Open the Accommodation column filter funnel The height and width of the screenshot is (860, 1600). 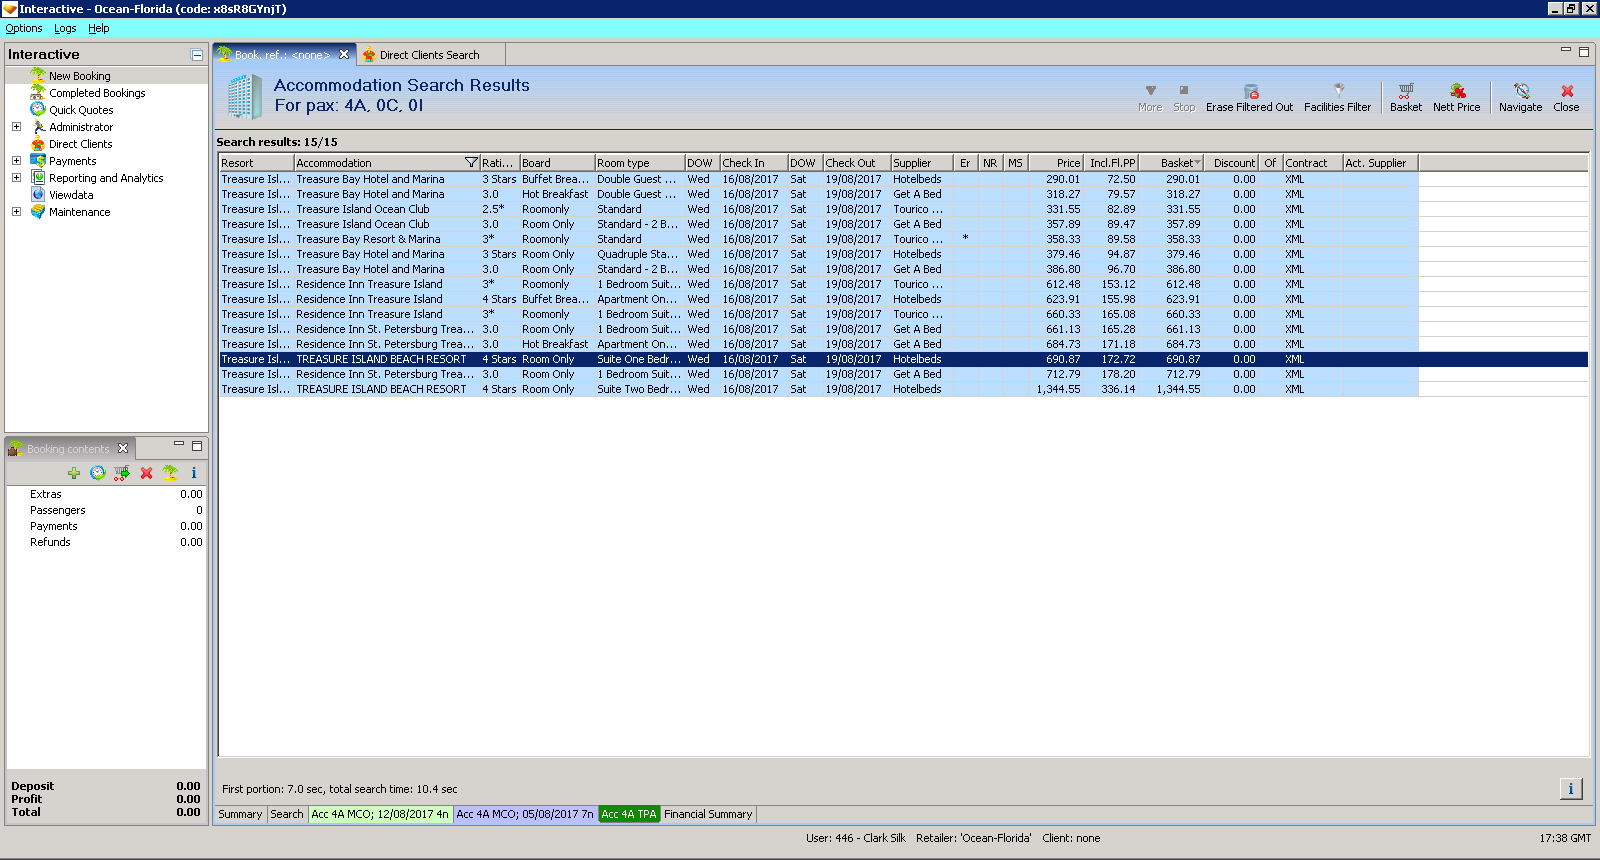click(x=471, y=163)
